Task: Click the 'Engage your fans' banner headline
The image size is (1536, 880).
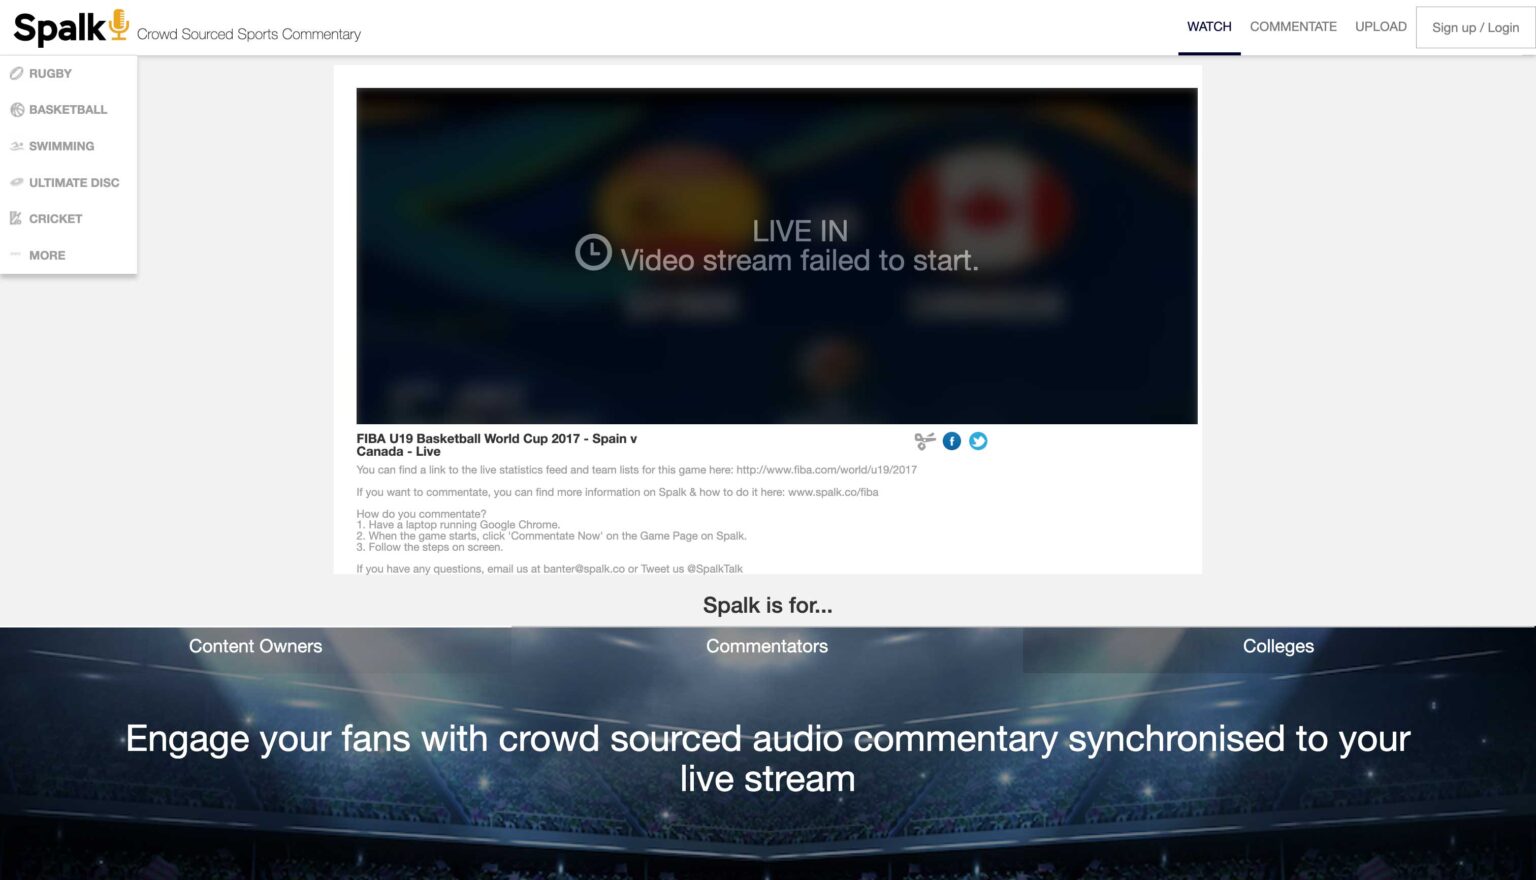Action: [768, 758]
